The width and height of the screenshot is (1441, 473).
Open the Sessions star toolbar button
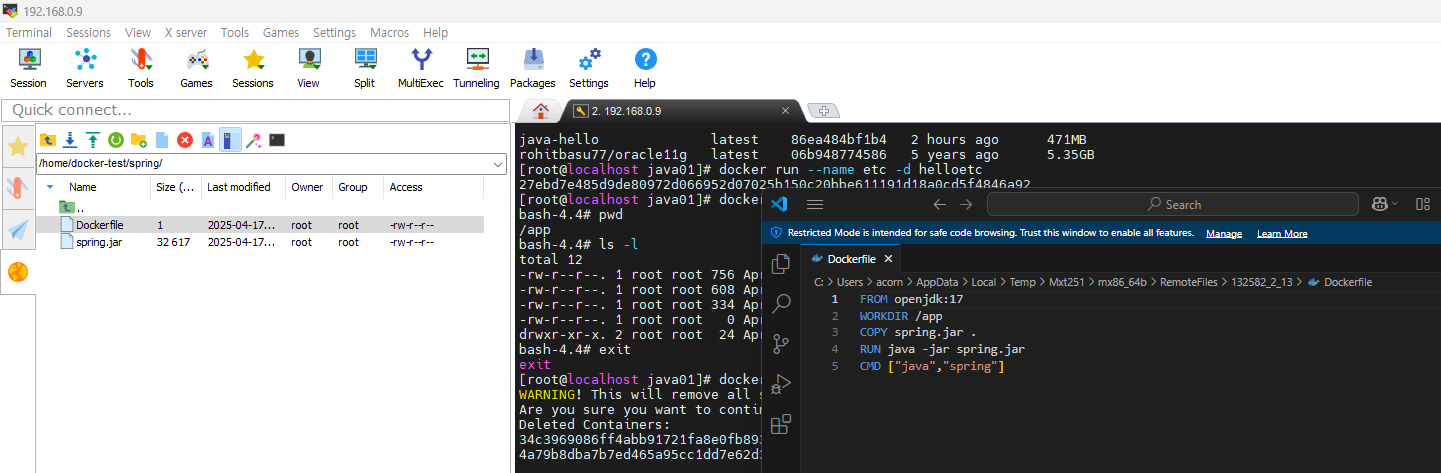pos(253,68)
